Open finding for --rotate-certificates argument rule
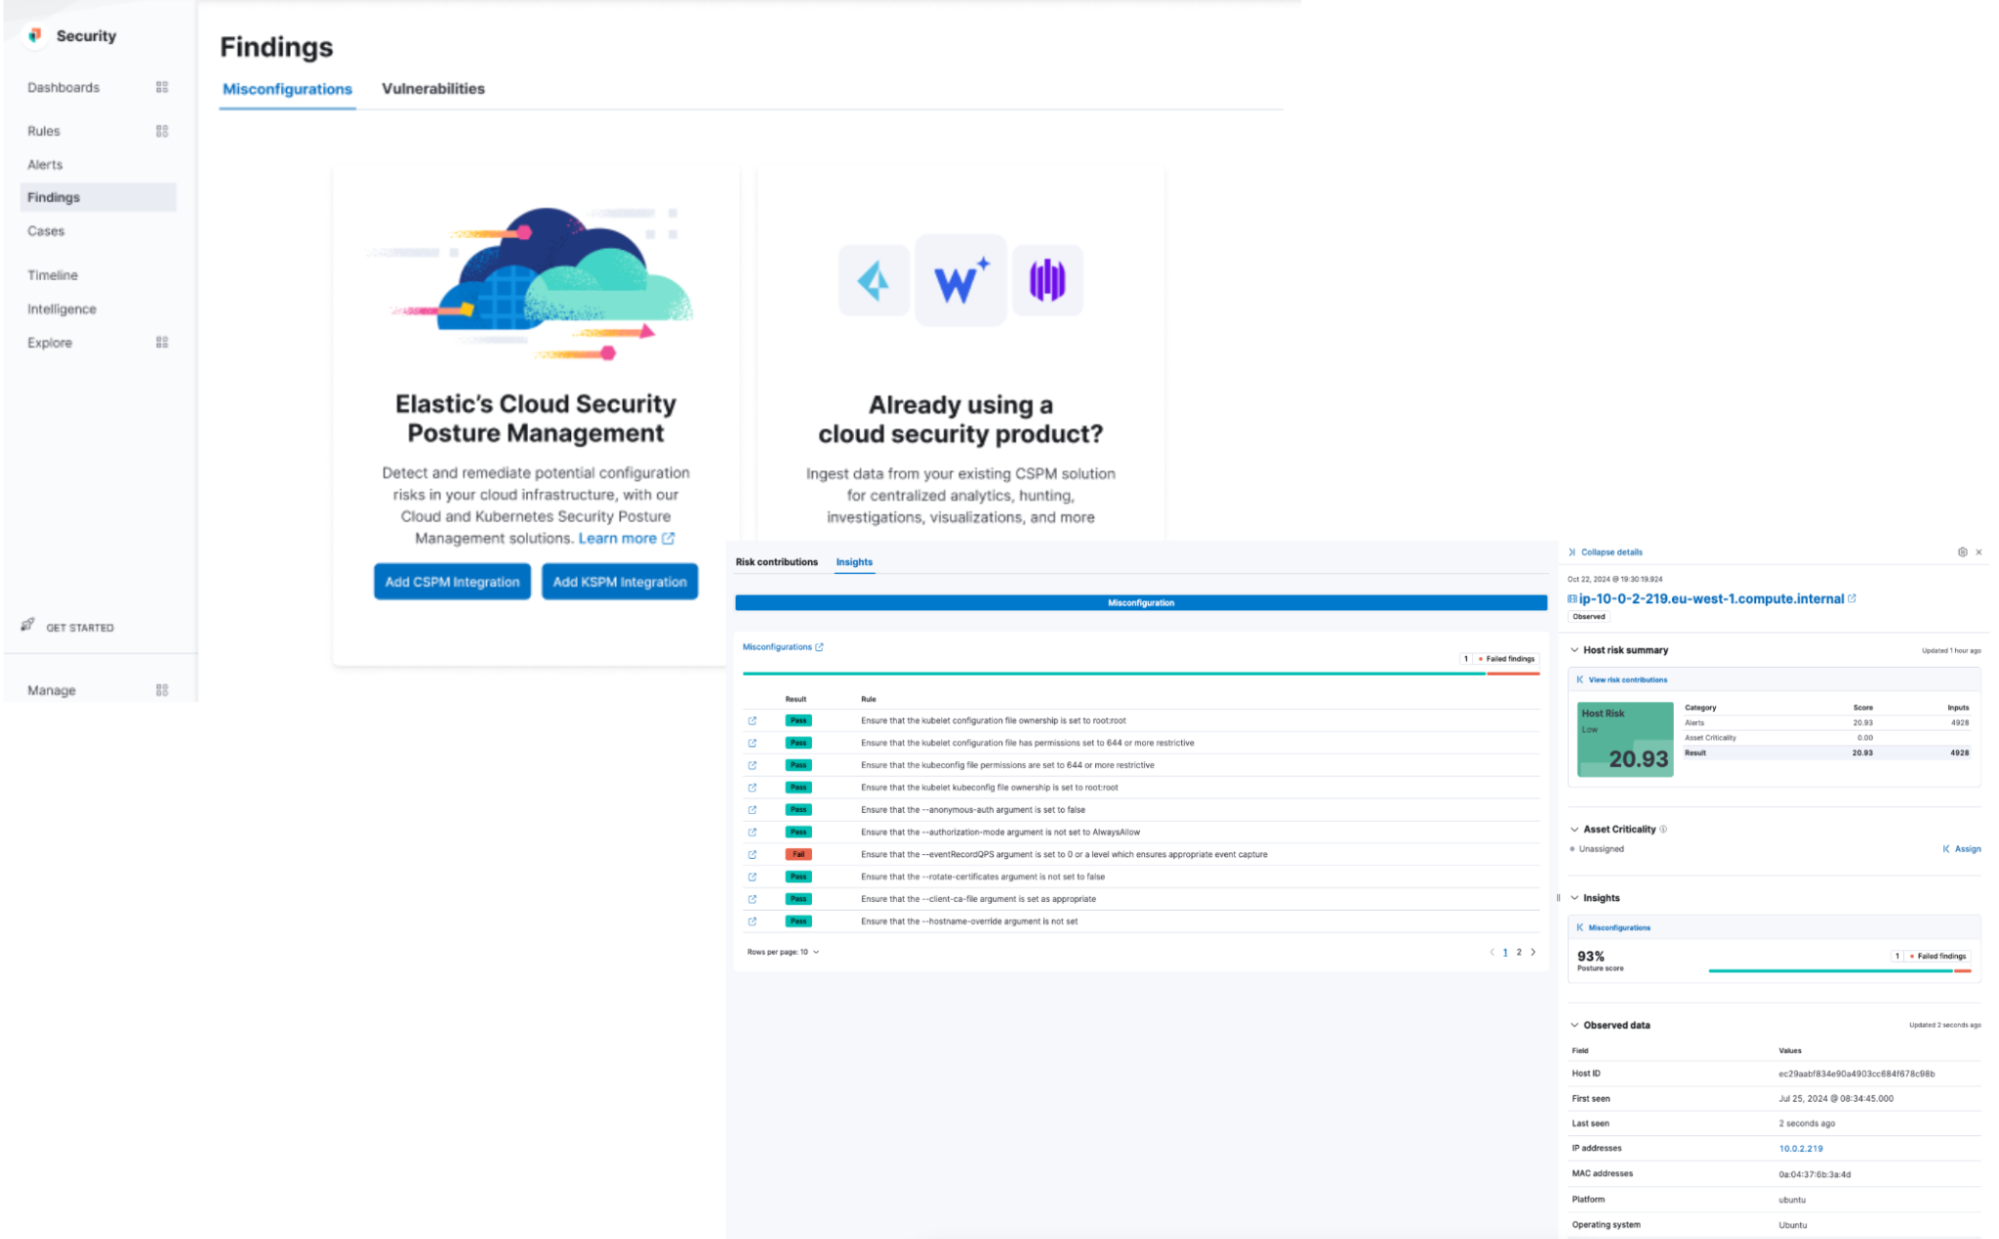Screen dimensions: 1999x1239 (752, 877)
